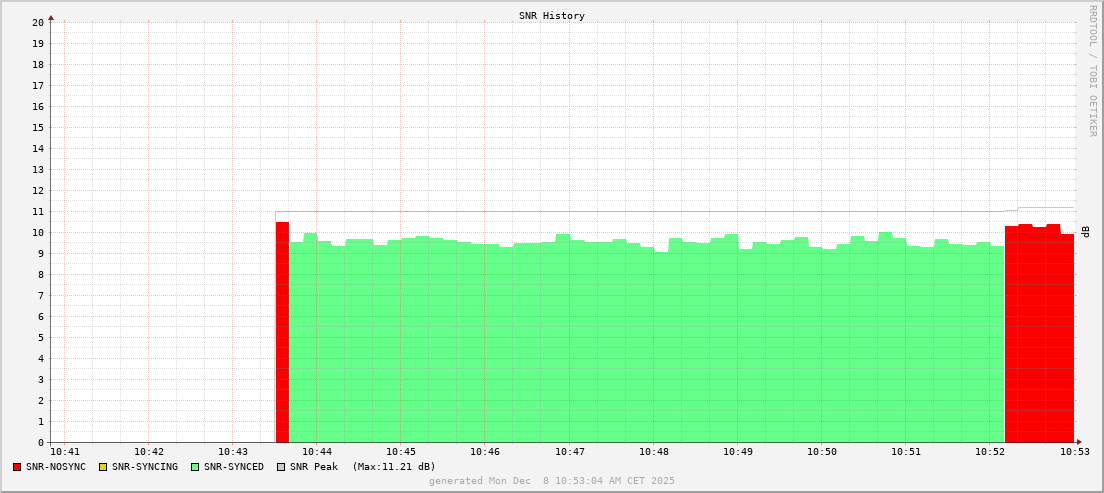The width and height of the screenshot is (1104, 493).
Task: Click the 10:41 time axis label
Action: 64,453
